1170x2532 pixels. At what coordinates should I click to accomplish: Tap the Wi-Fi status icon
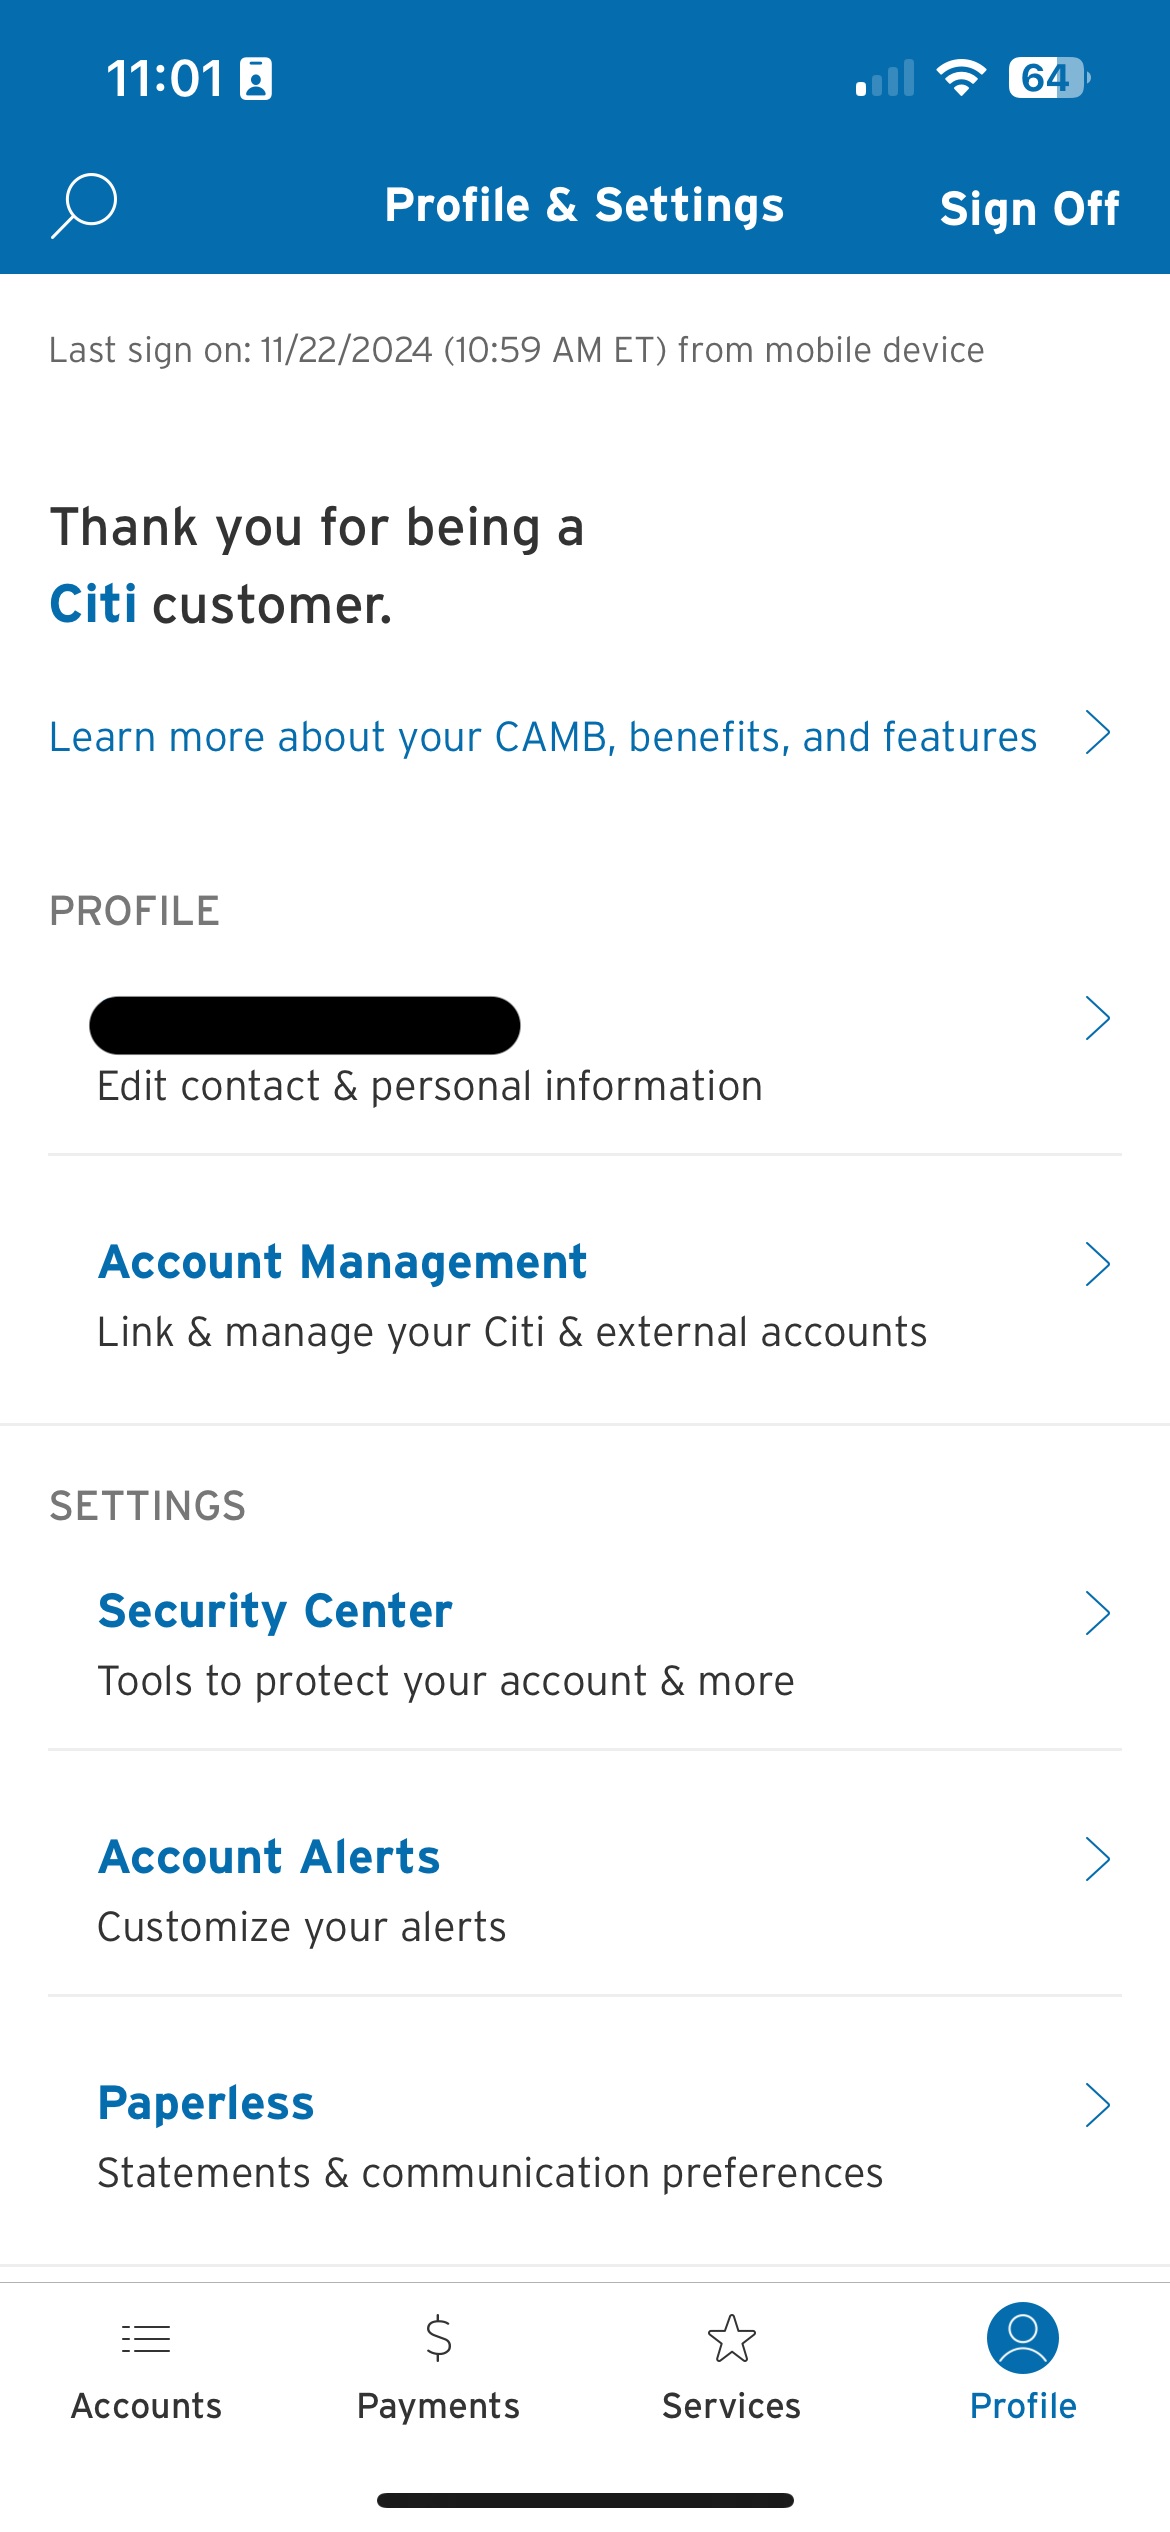(x=961, y=78)
